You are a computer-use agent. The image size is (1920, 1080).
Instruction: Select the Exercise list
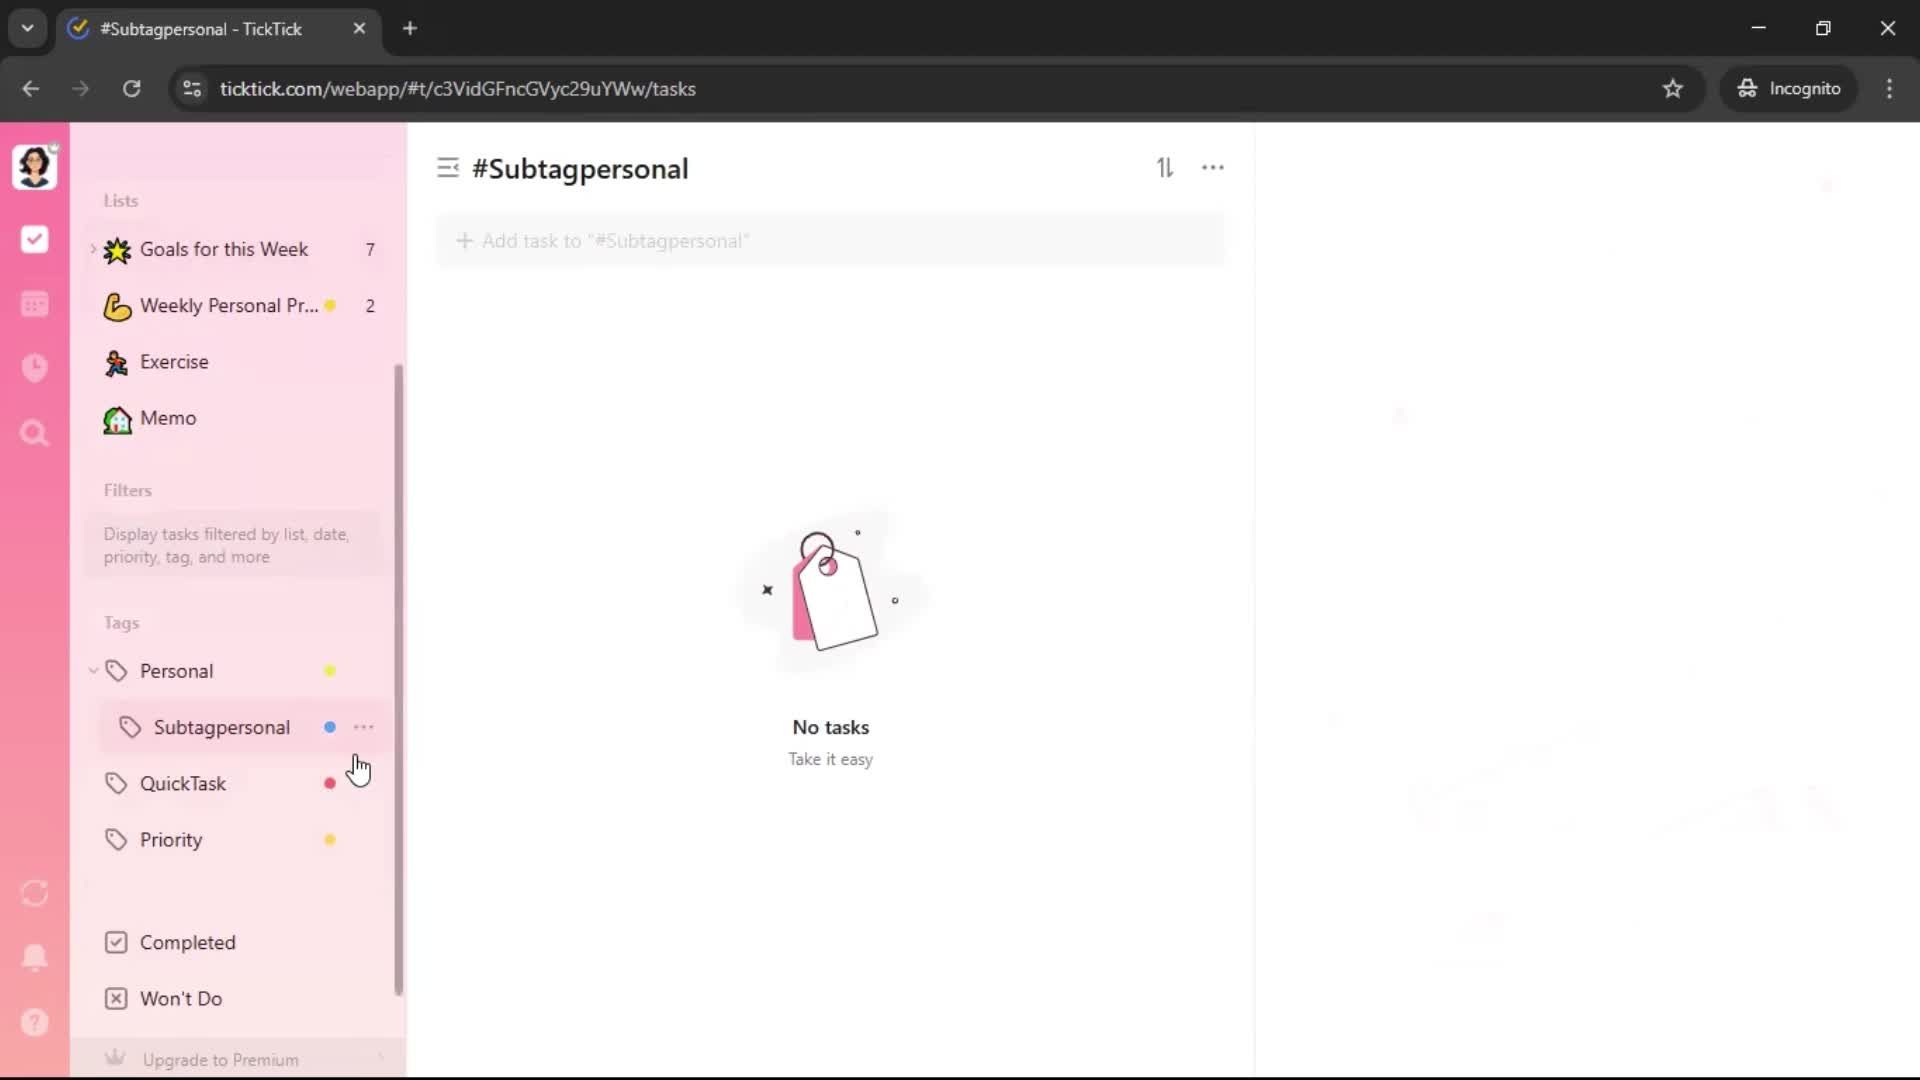[x=174, y=362]
